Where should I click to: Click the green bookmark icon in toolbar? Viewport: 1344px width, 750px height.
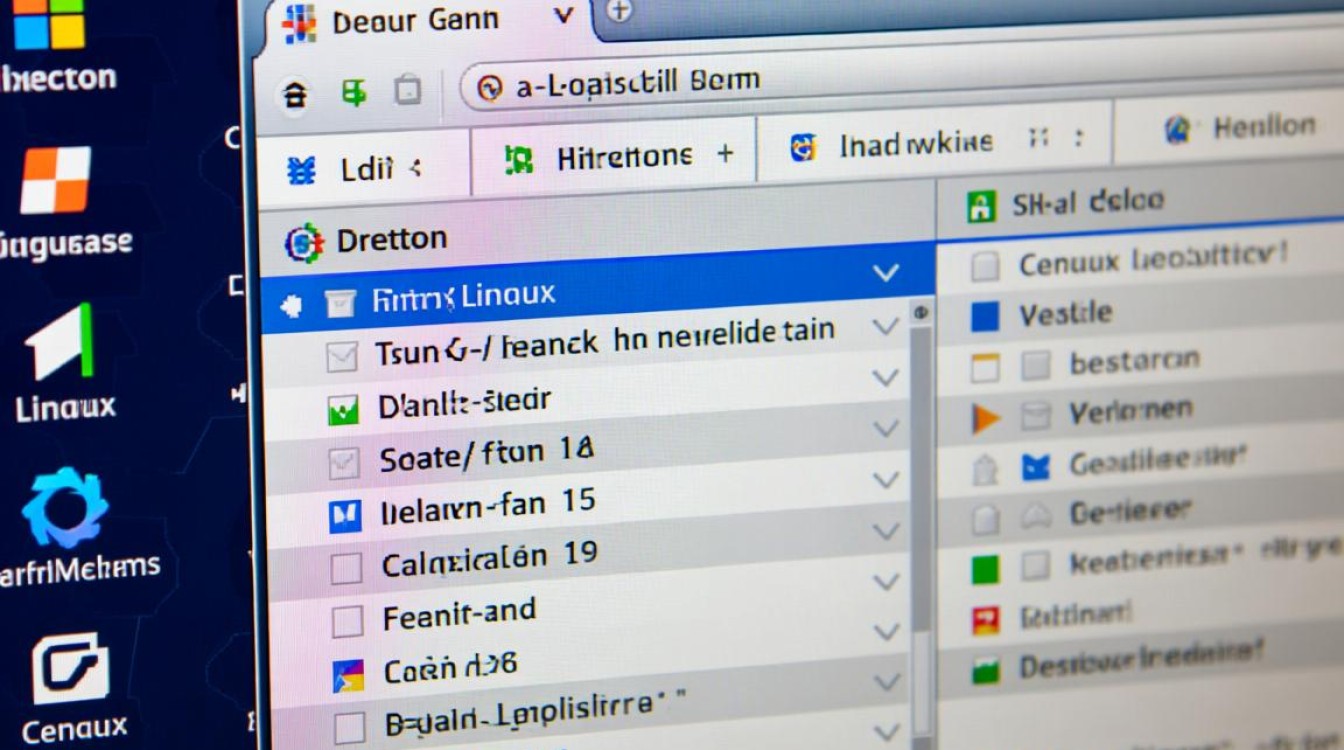353,93
